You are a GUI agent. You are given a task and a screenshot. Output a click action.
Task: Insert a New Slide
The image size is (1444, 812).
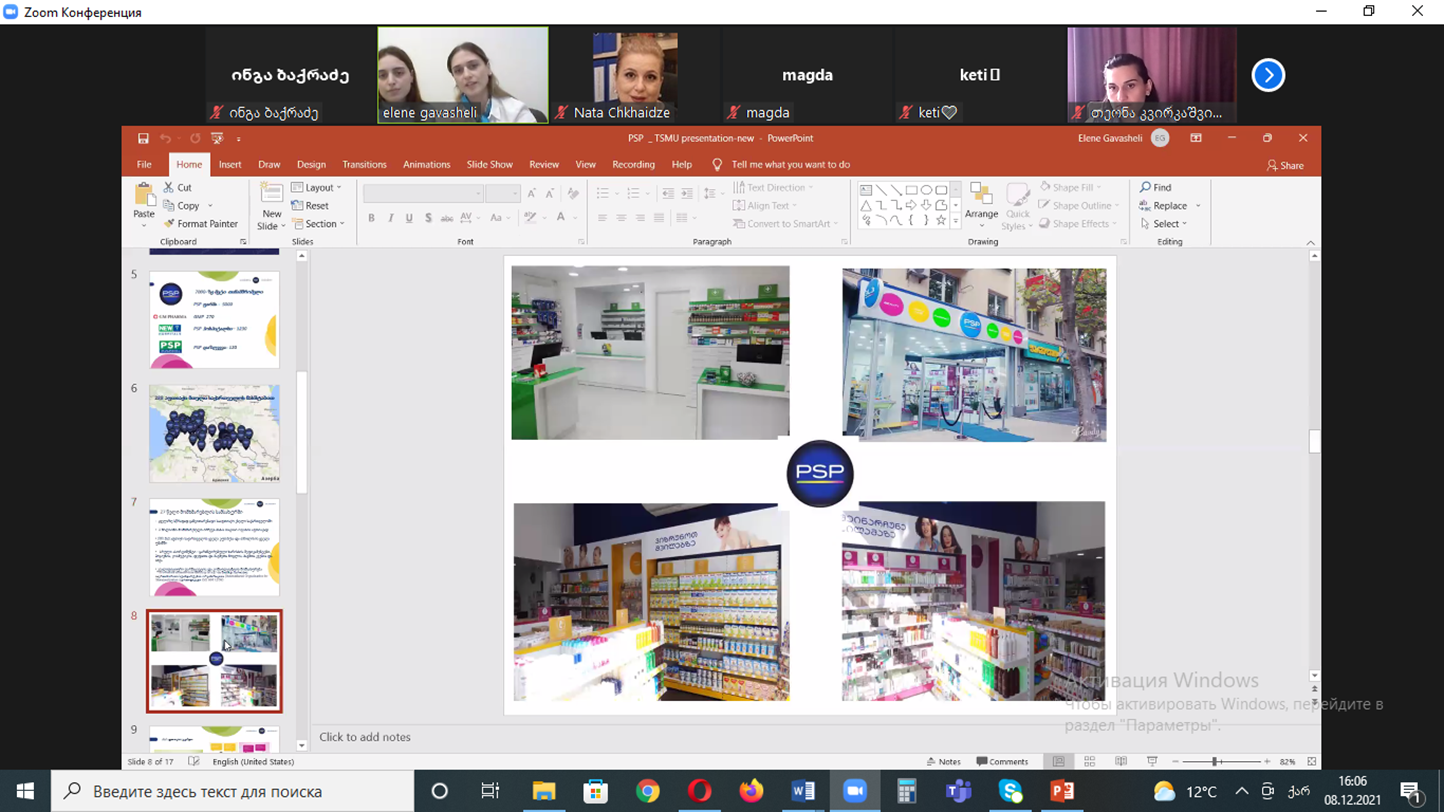click(x=271, y=207)
